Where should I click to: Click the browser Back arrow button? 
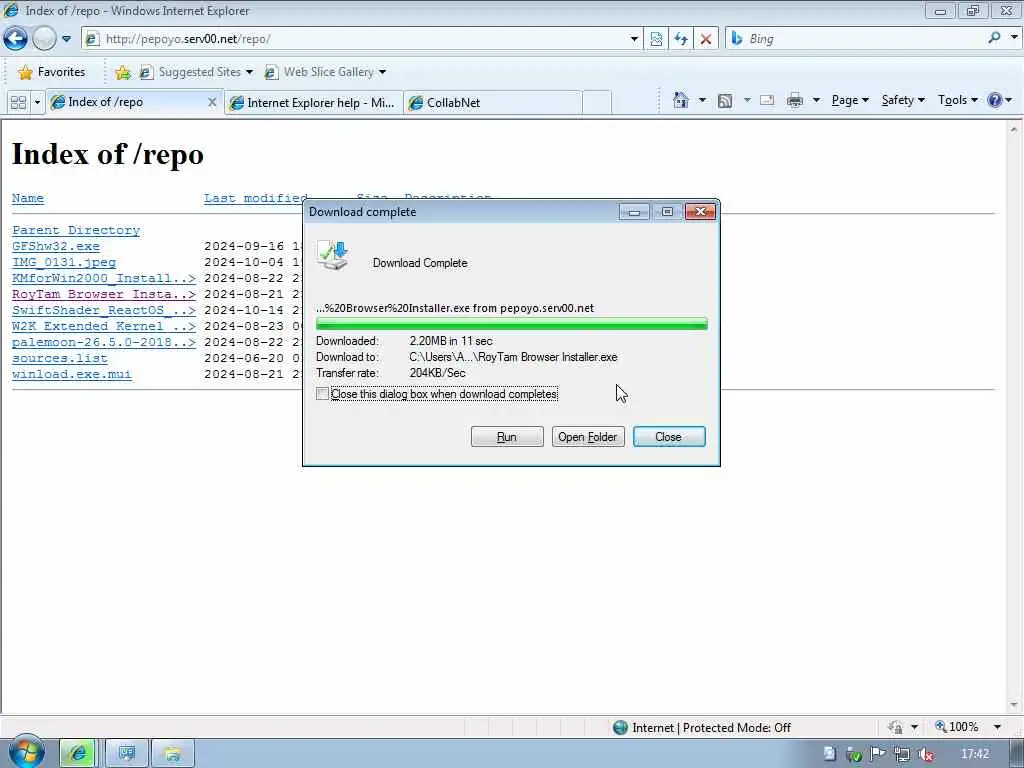15,39
